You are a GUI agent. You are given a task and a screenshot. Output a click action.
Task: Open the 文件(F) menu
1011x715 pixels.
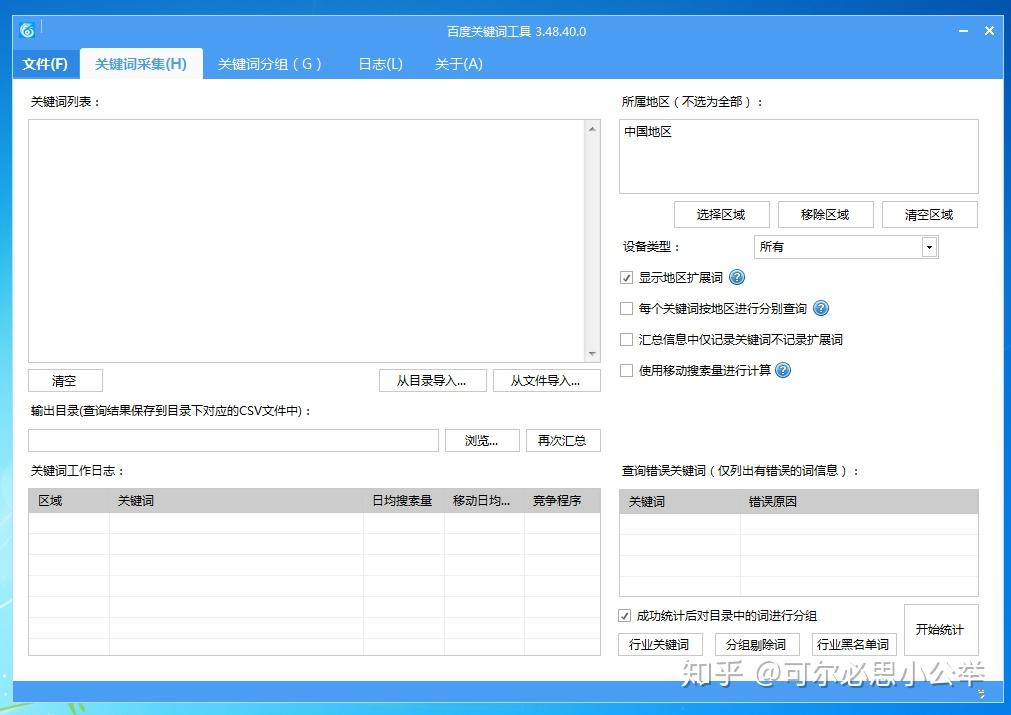pos(45,64)
